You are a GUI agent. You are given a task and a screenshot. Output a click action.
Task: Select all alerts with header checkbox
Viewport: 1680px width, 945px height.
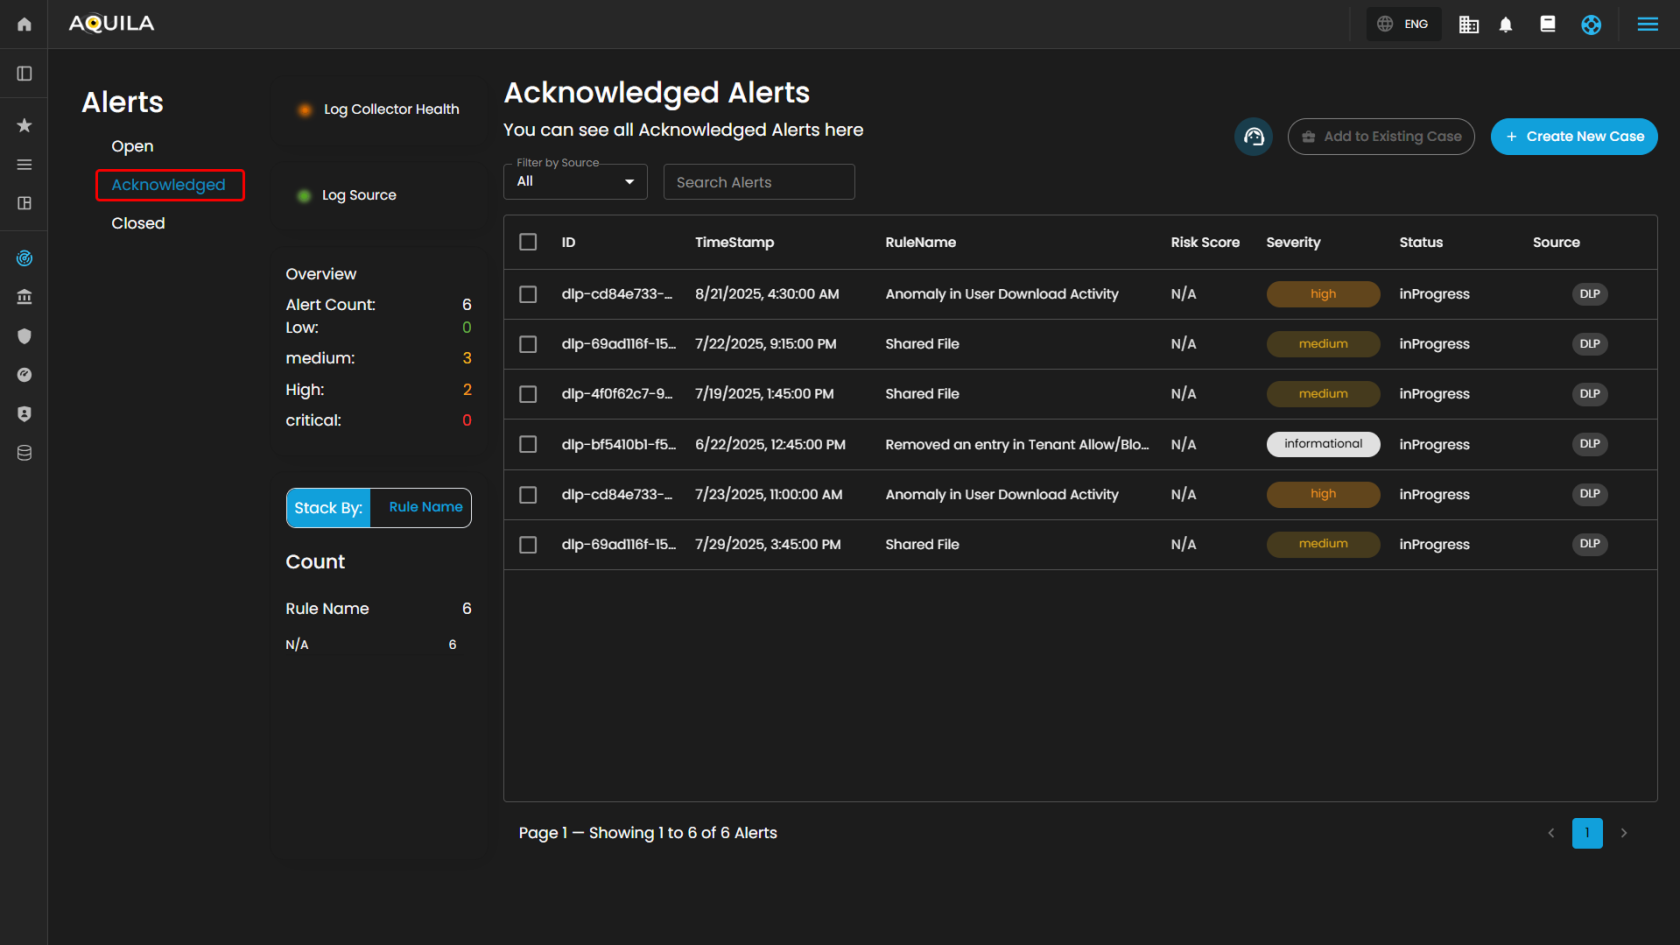click(528, 242)
